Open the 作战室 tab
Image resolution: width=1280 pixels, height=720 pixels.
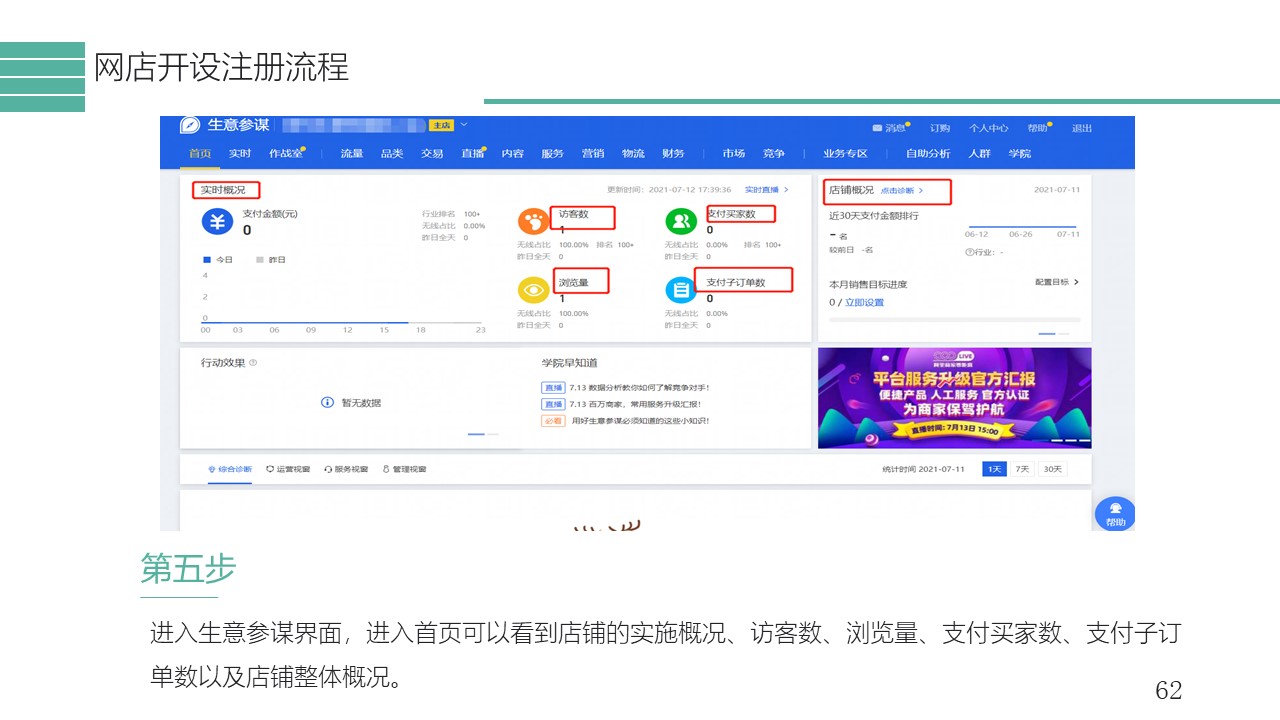[285, 154]
